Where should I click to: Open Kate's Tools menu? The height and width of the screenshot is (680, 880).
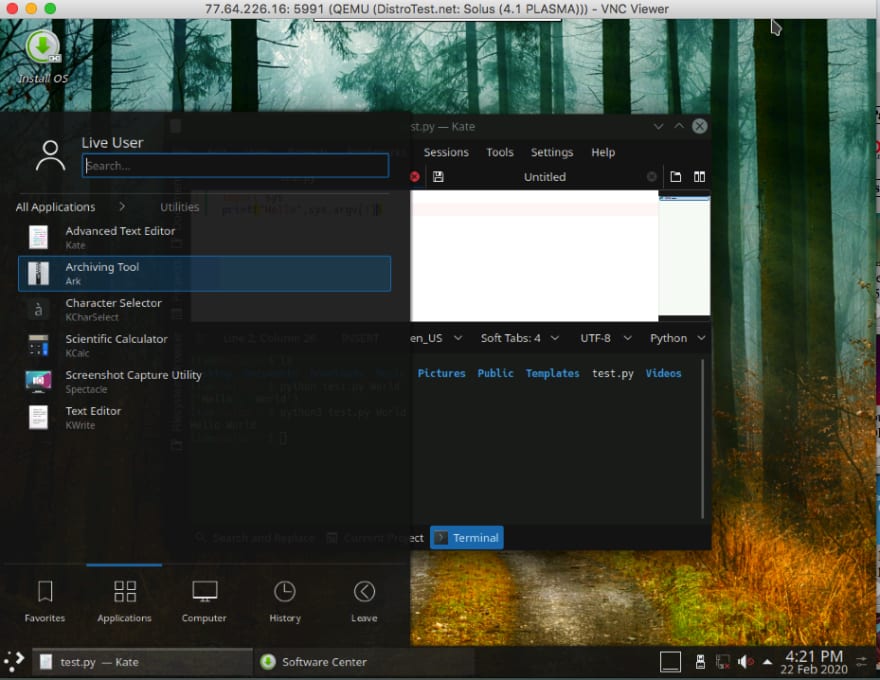[499, 152]
